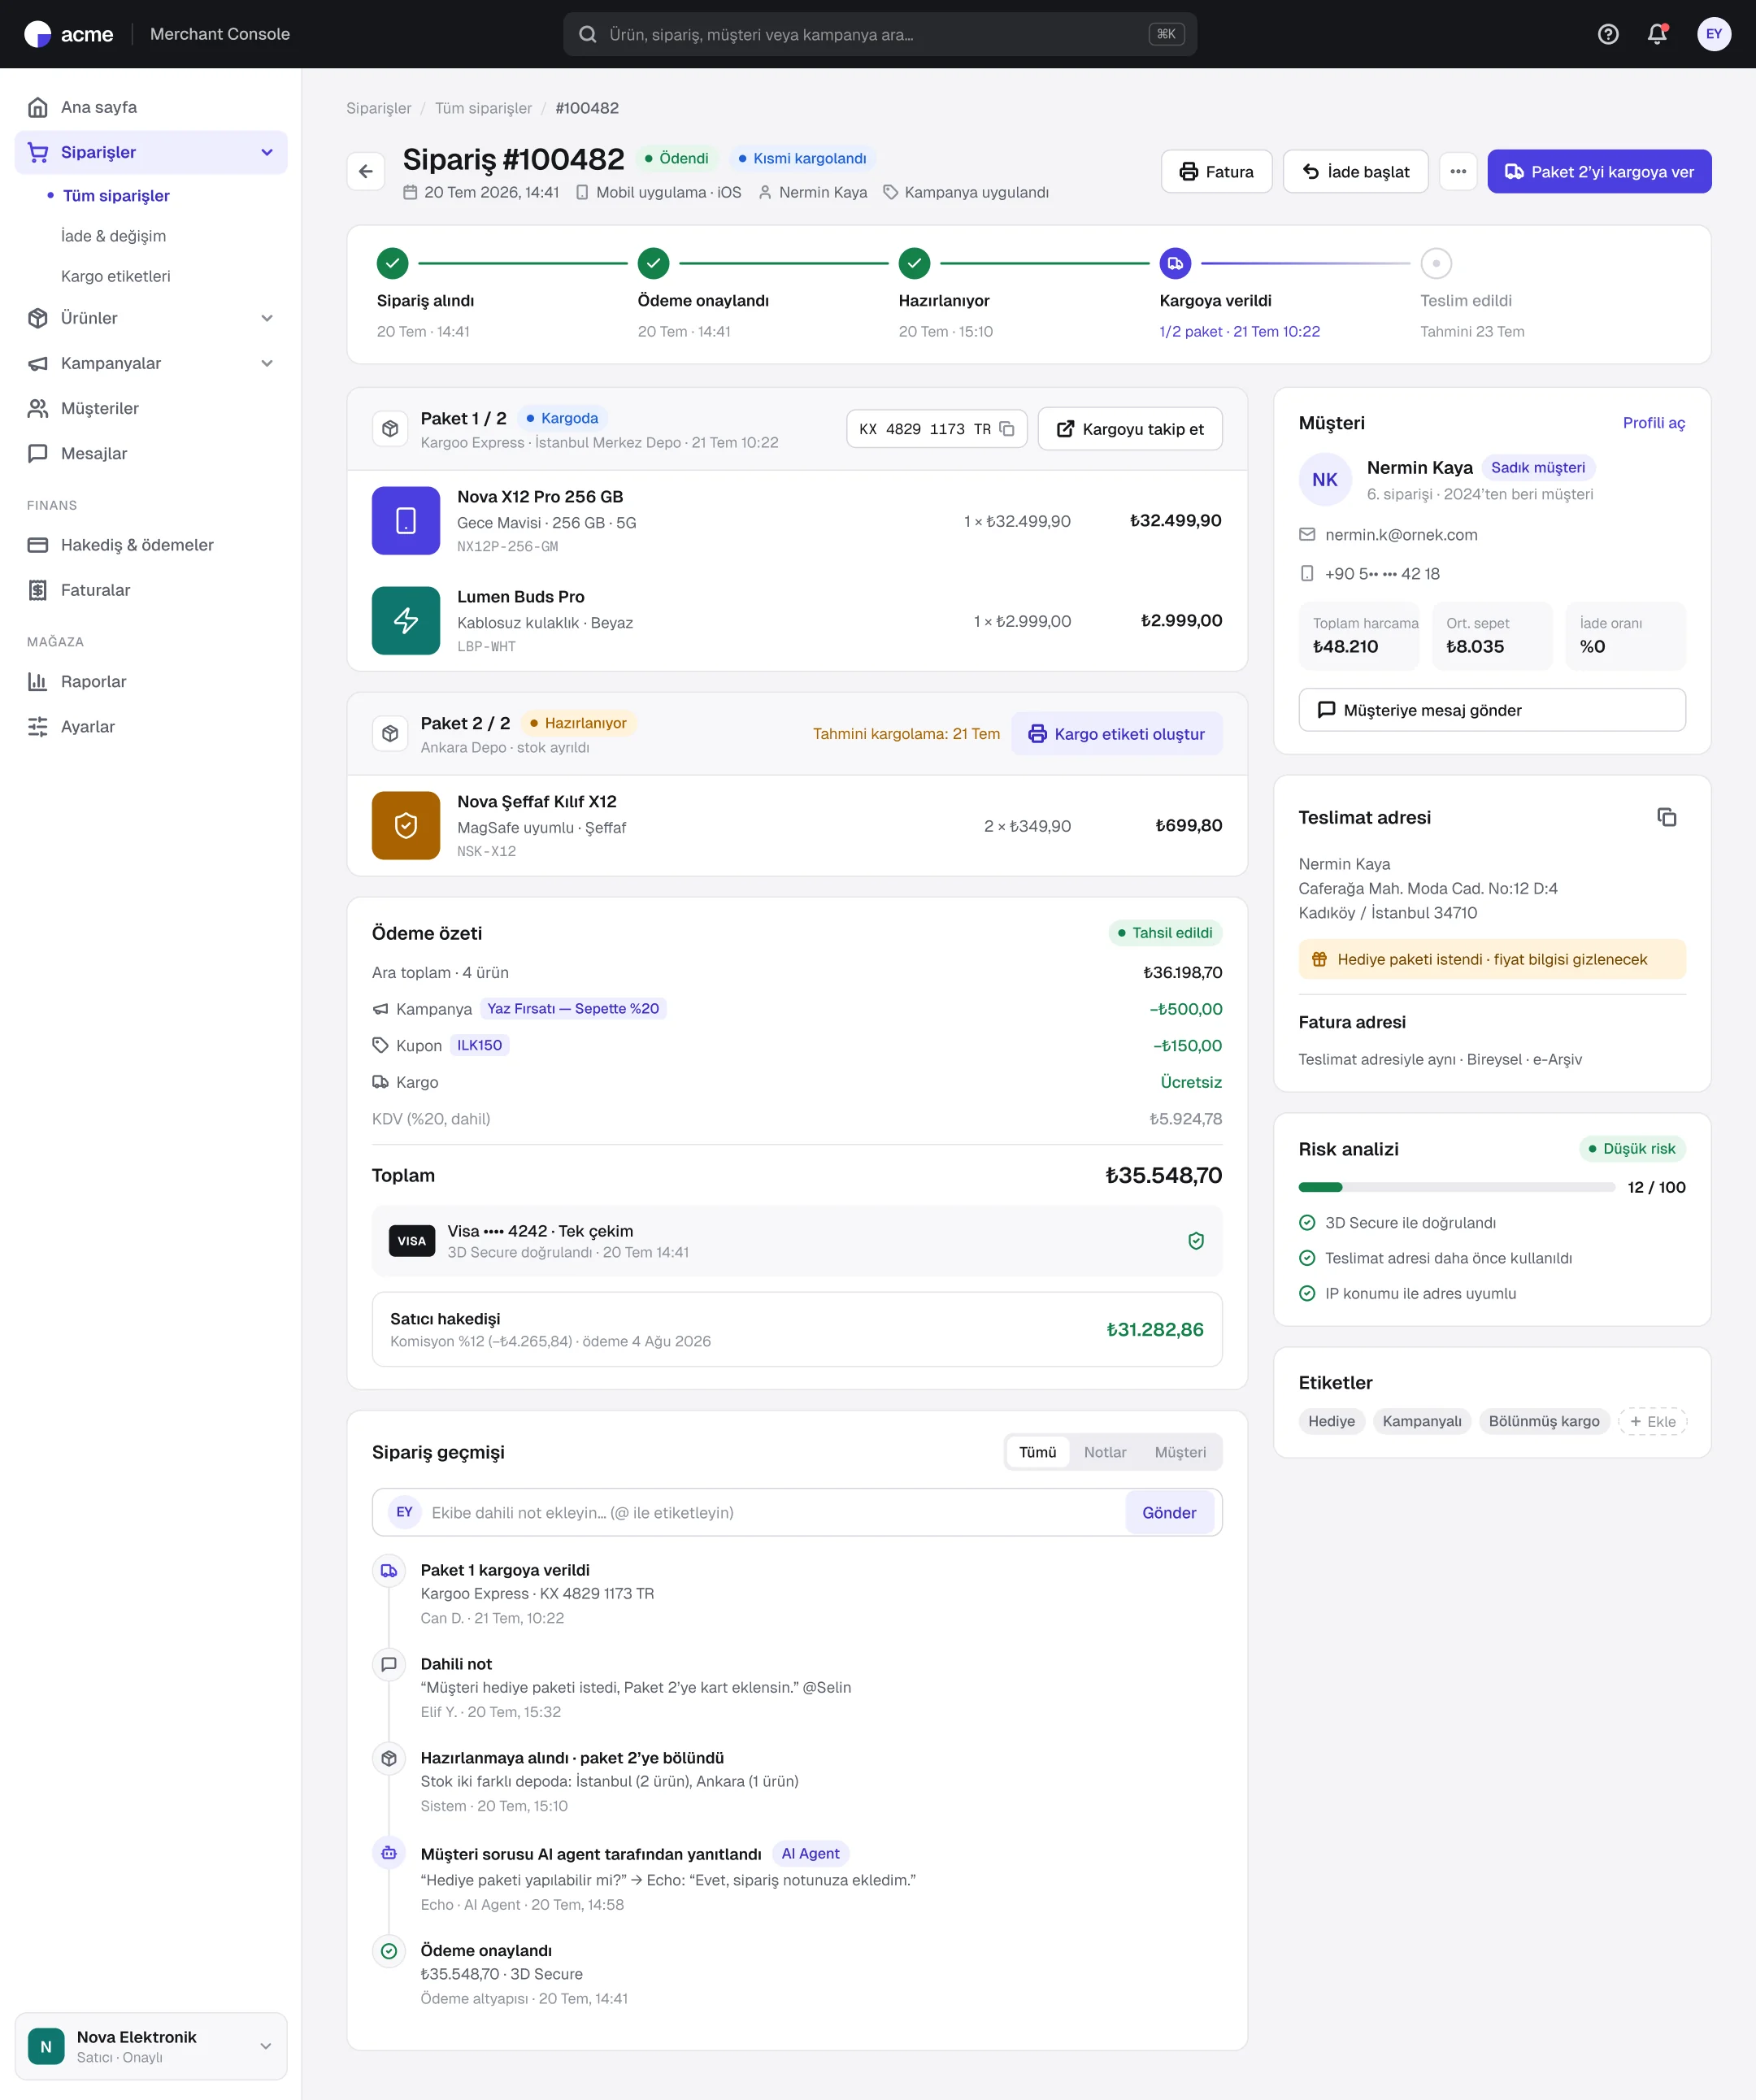Image resolution: width=1756 pixels, height=2100 pixels.
Task: Click the risk score progress bar
Action: click(x=1456, y=1187)
